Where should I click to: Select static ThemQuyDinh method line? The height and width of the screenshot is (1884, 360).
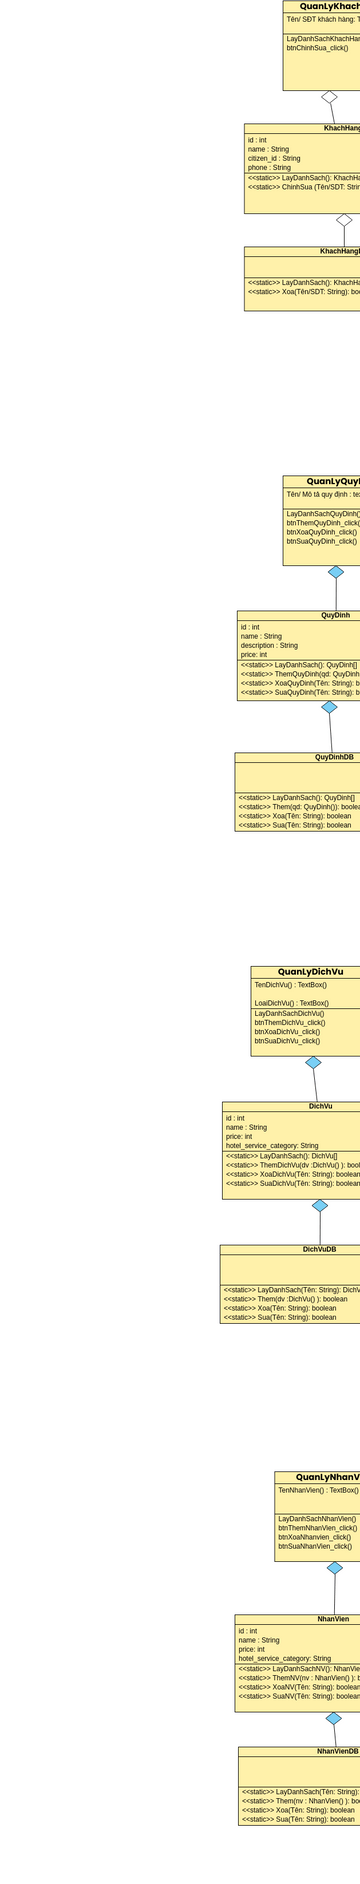[x=300, y=674]
